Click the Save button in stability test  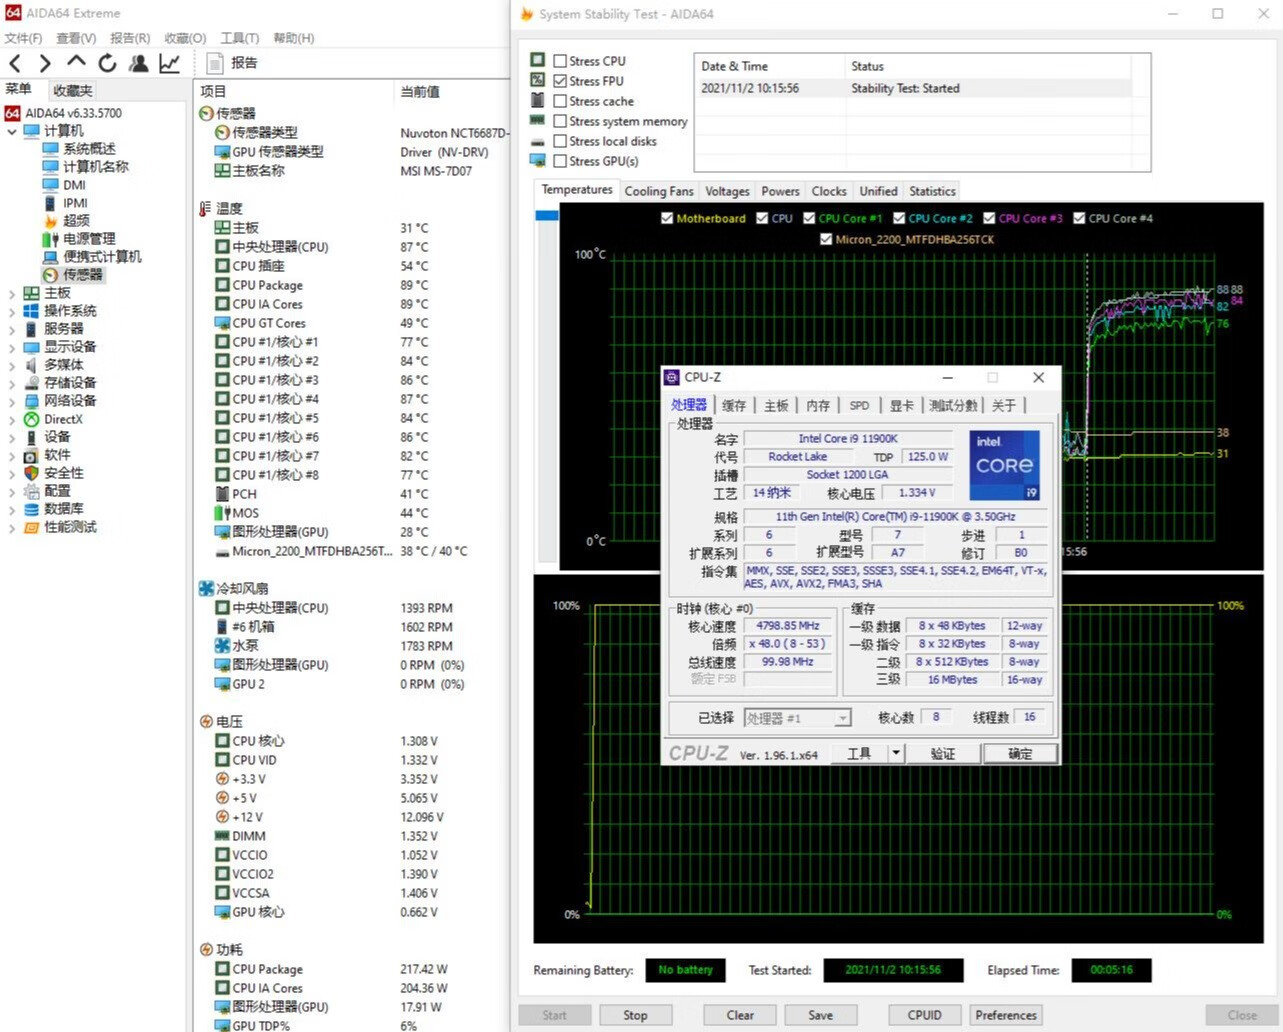click(x=820, y=1015)
